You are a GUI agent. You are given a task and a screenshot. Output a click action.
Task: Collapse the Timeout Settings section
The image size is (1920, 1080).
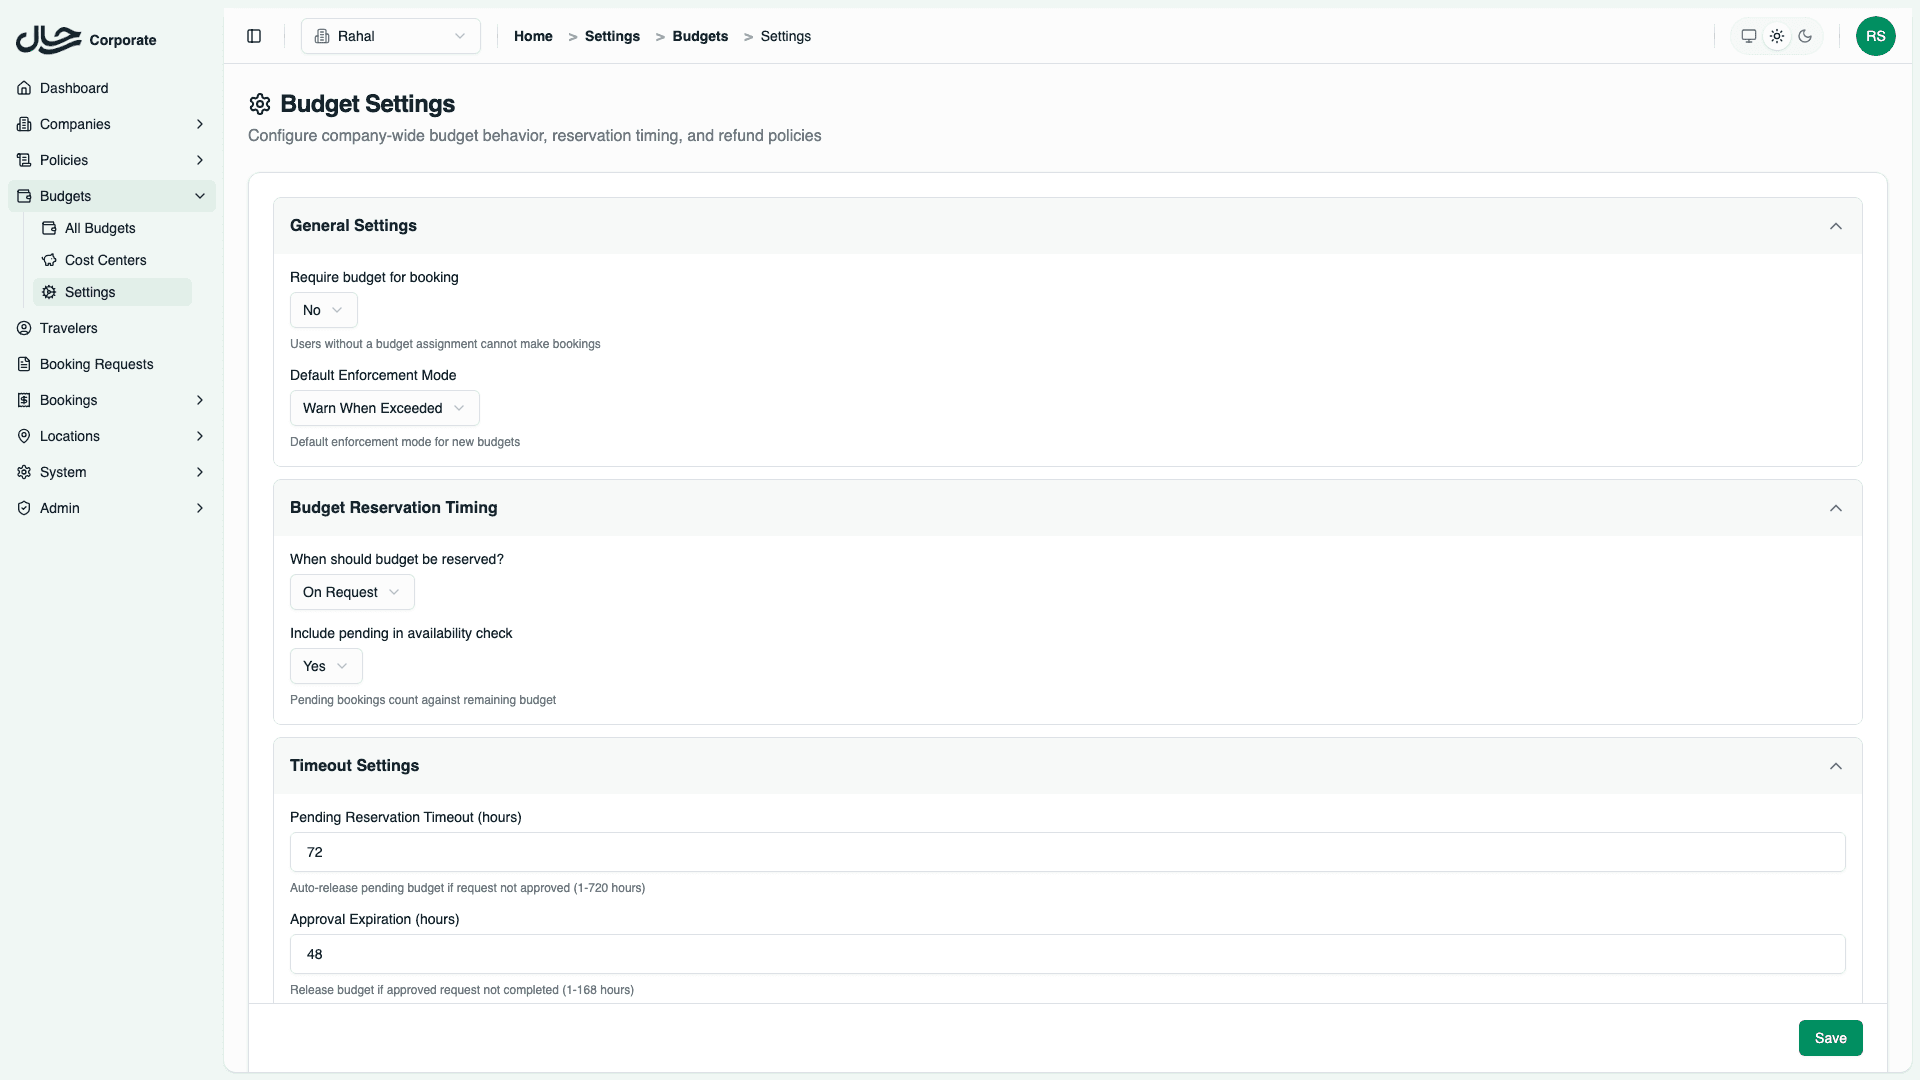pyautogui.click(x=1836, y=766)
